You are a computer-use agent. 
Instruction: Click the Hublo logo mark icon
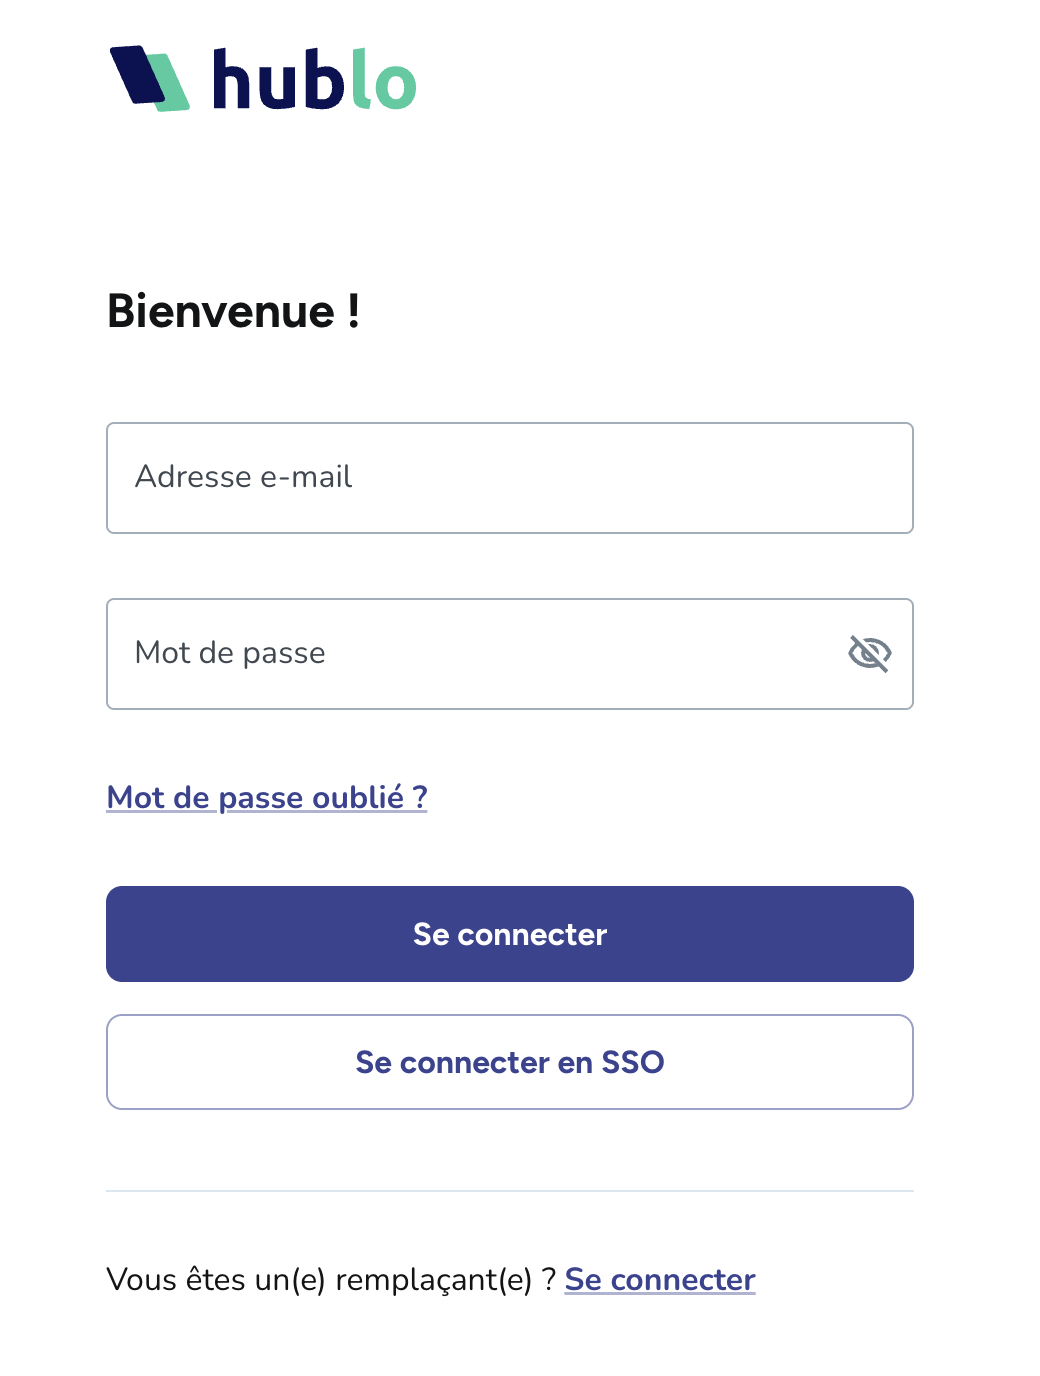click(149, 78)
